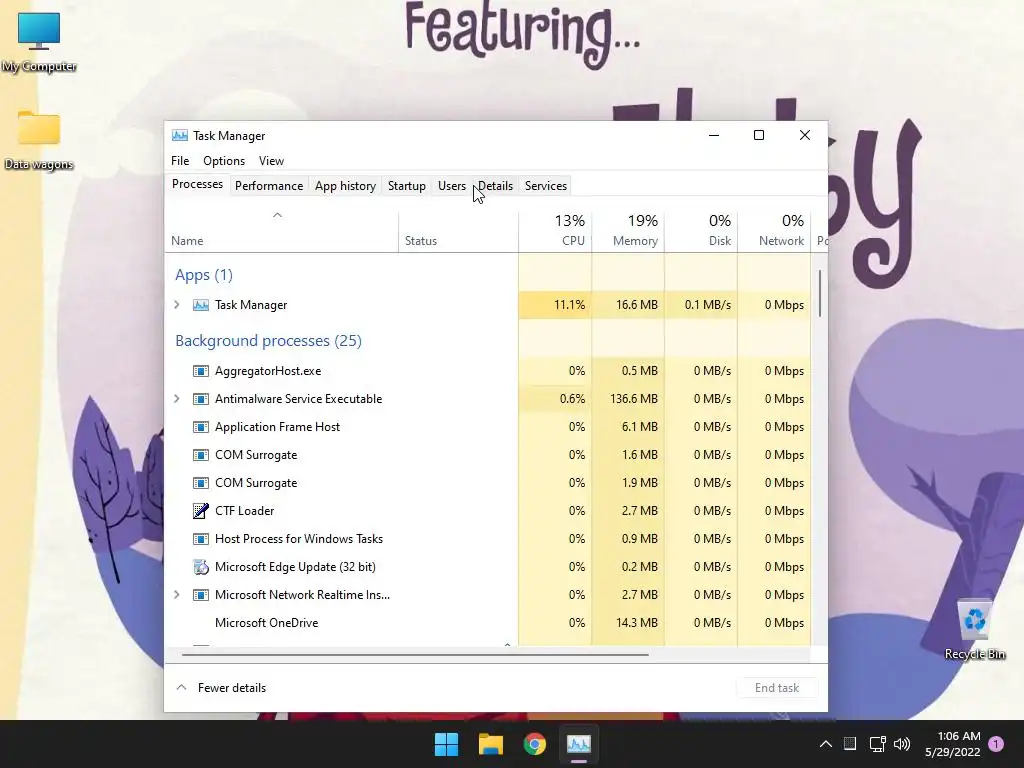Viewport: 1024px width, 768px height.
Task: Click the AggregatorHost.exe process icon
Action: click(200, 371)
